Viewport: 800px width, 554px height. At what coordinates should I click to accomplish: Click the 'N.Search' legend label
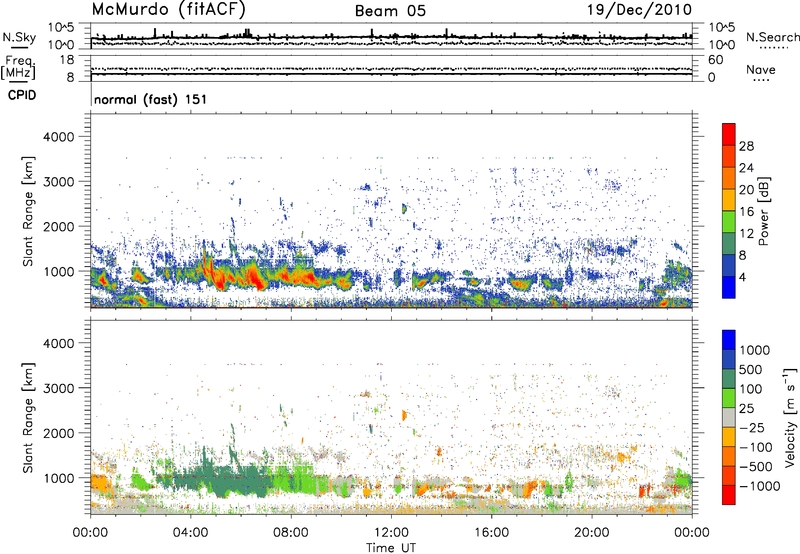pos(772,37)
